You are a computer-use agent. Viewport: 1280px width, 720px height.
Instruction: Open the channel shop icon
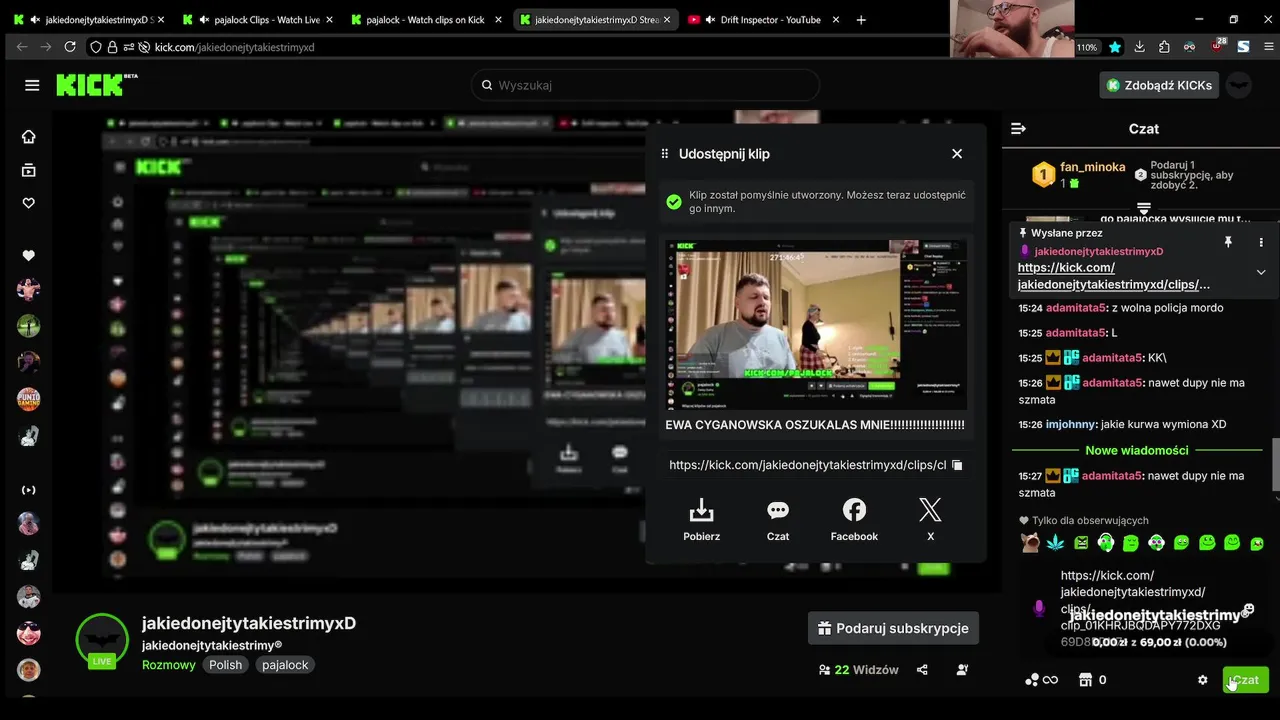point(1085,680)
